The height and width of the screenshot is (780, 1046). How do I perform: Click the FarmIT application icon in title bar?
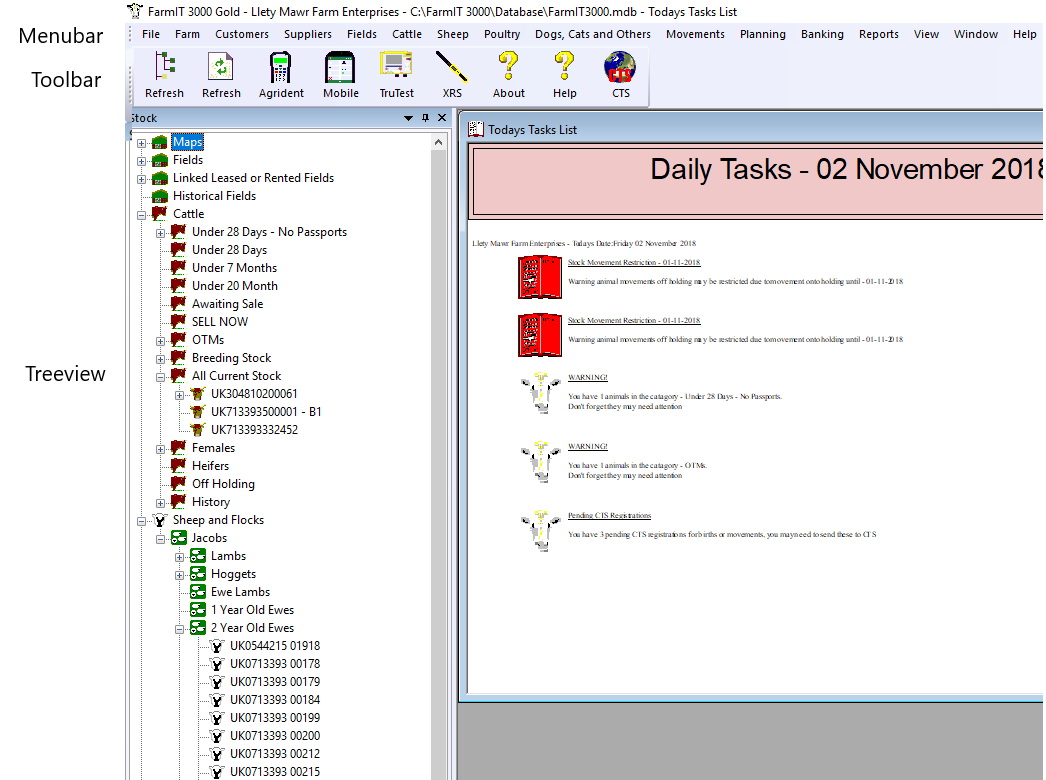[x=135, y=11]
